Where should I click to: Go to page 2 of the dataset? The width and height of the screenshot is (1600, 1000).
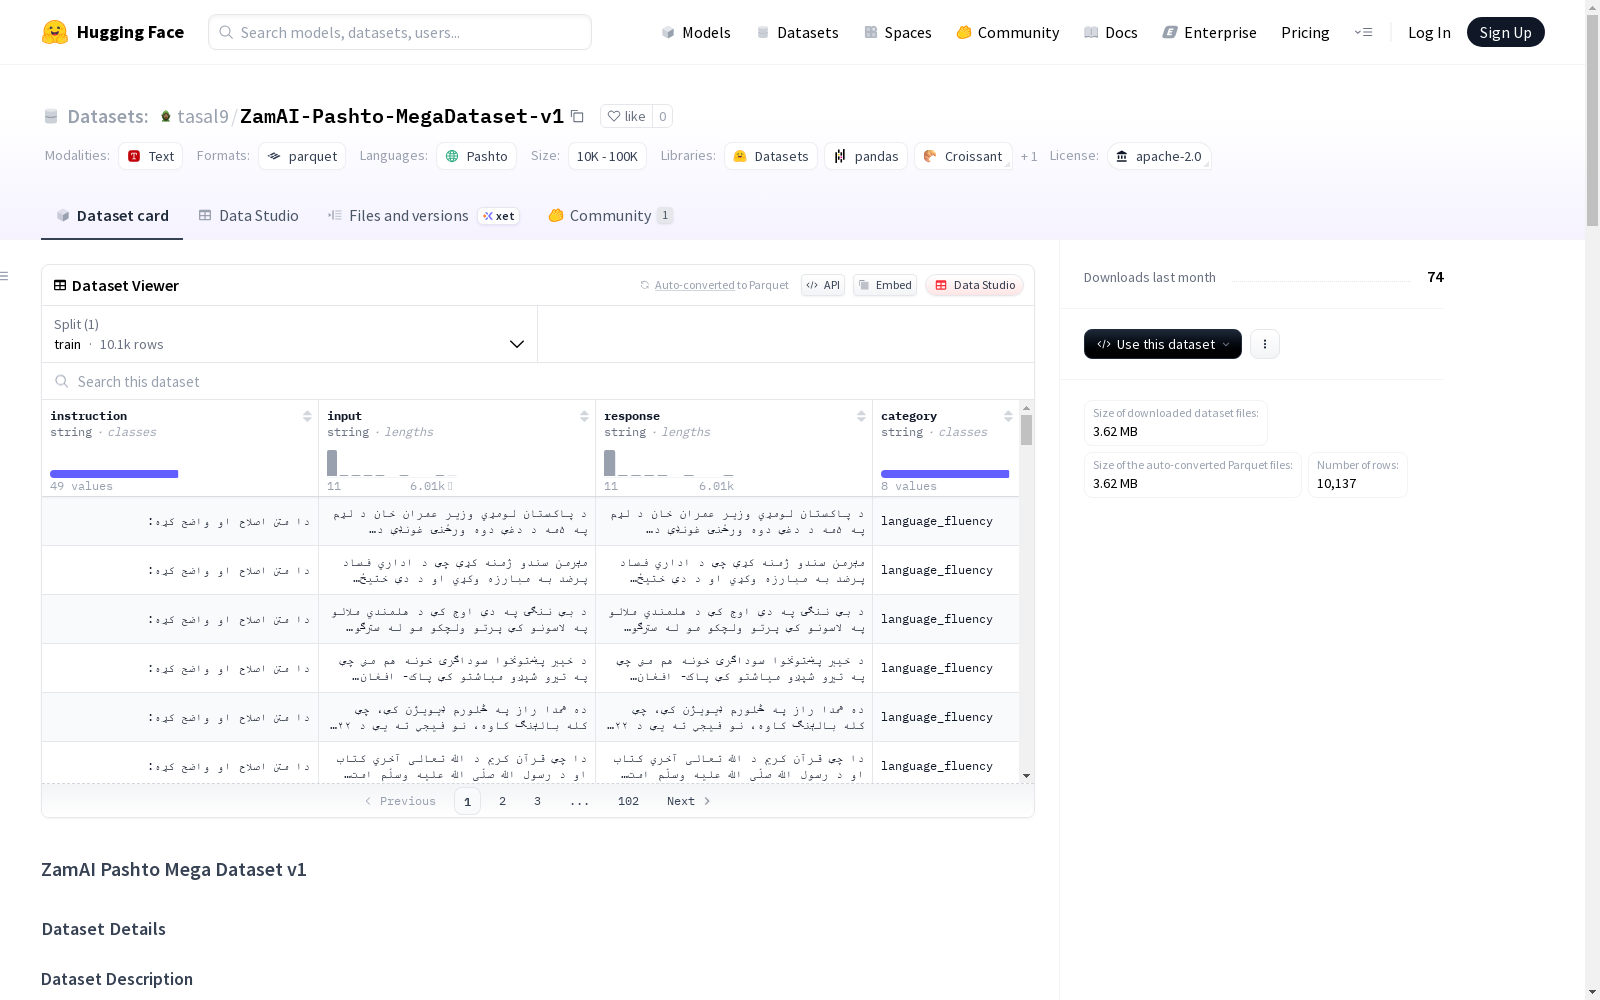pyautogui.click(x=502, y=801)
